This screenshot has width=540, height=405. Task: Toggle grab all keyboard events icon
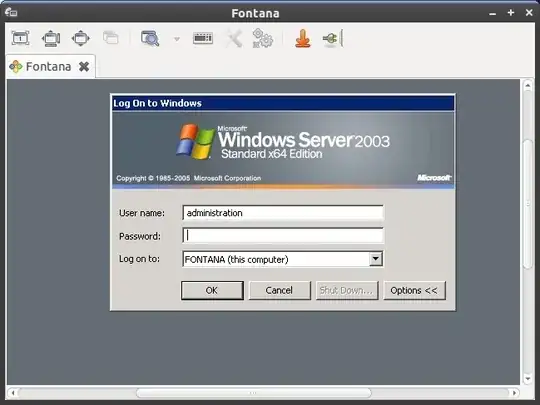(x=202, y=38)
